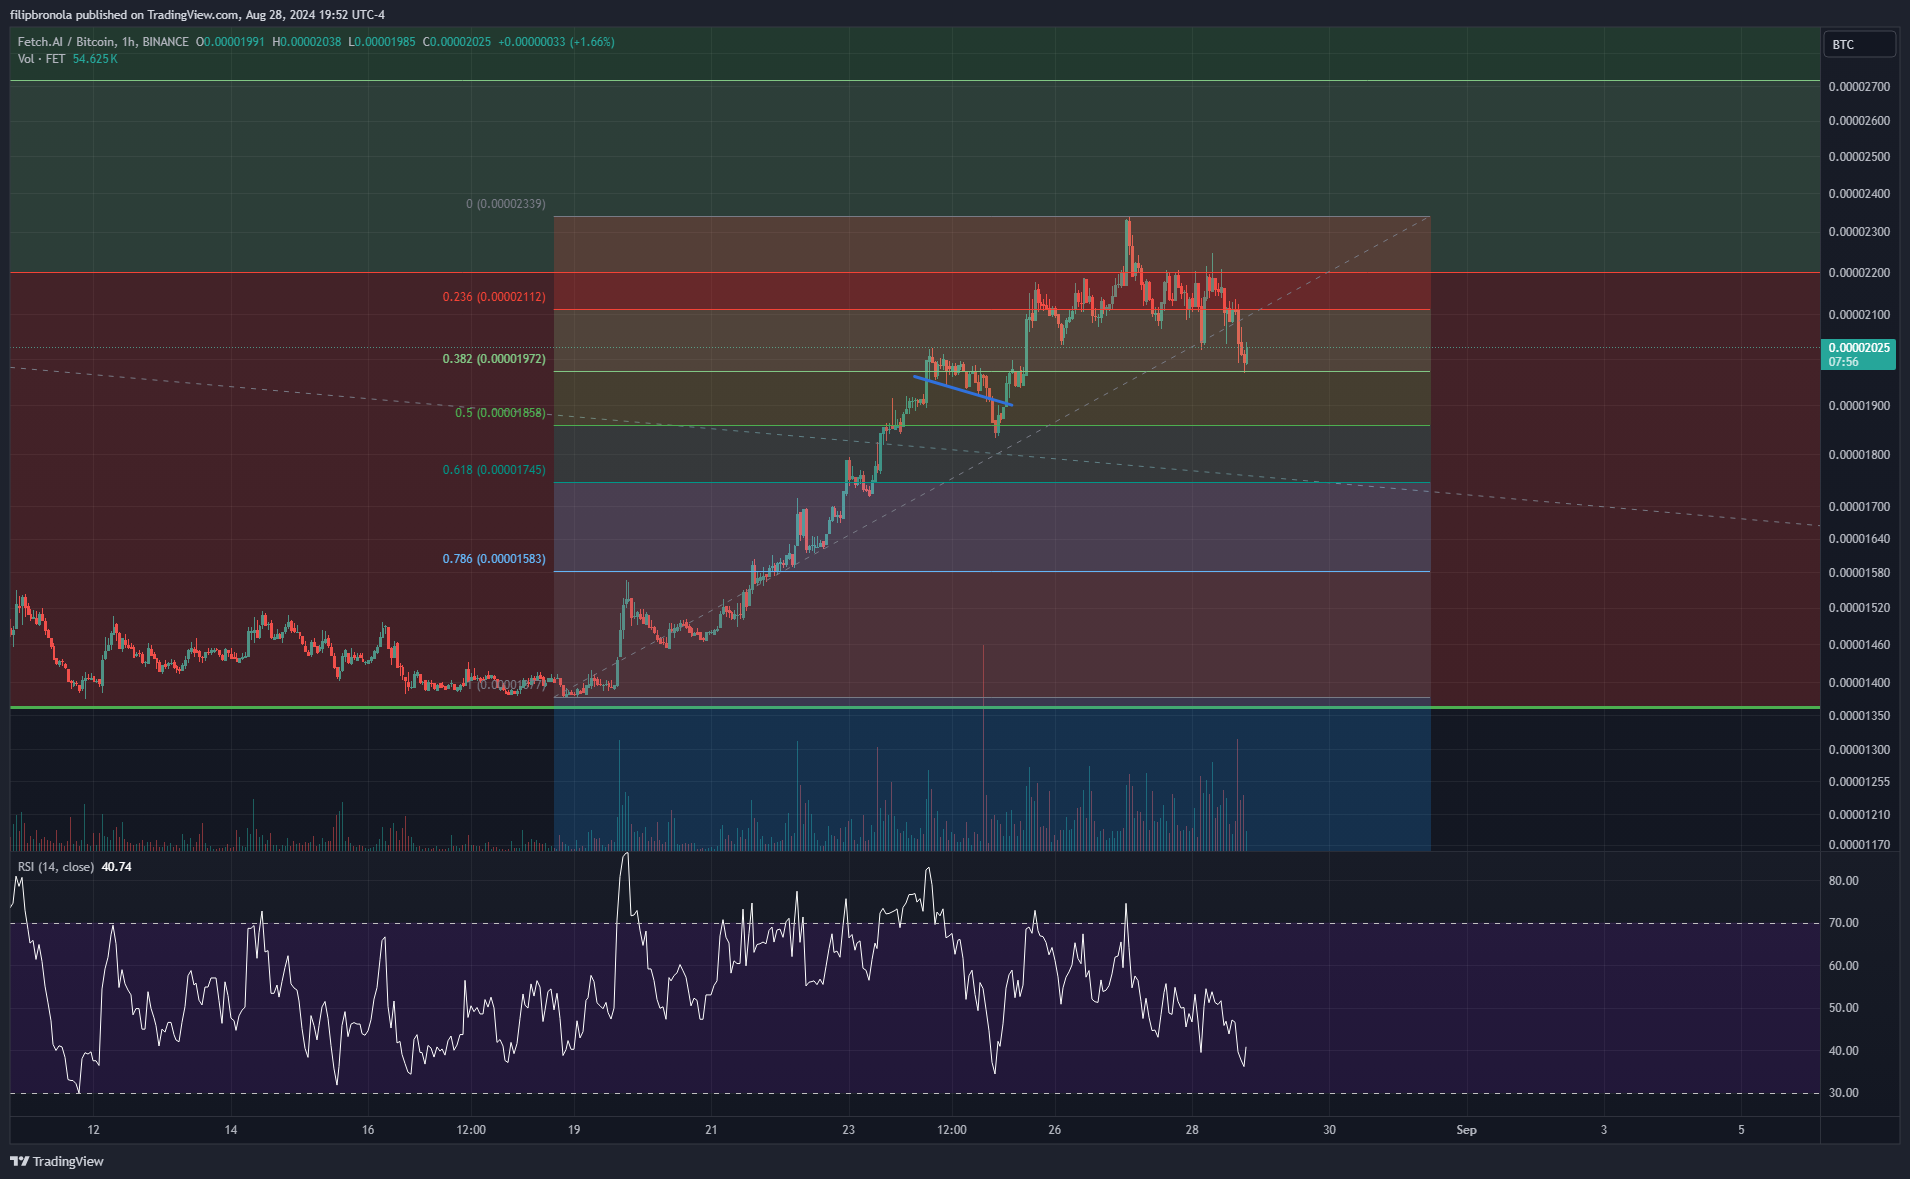The width and height of the screenshot is (1910, 1179).
Task: Click the 0.382 (0.00001972) Fibonacci label
Action: 494,359
